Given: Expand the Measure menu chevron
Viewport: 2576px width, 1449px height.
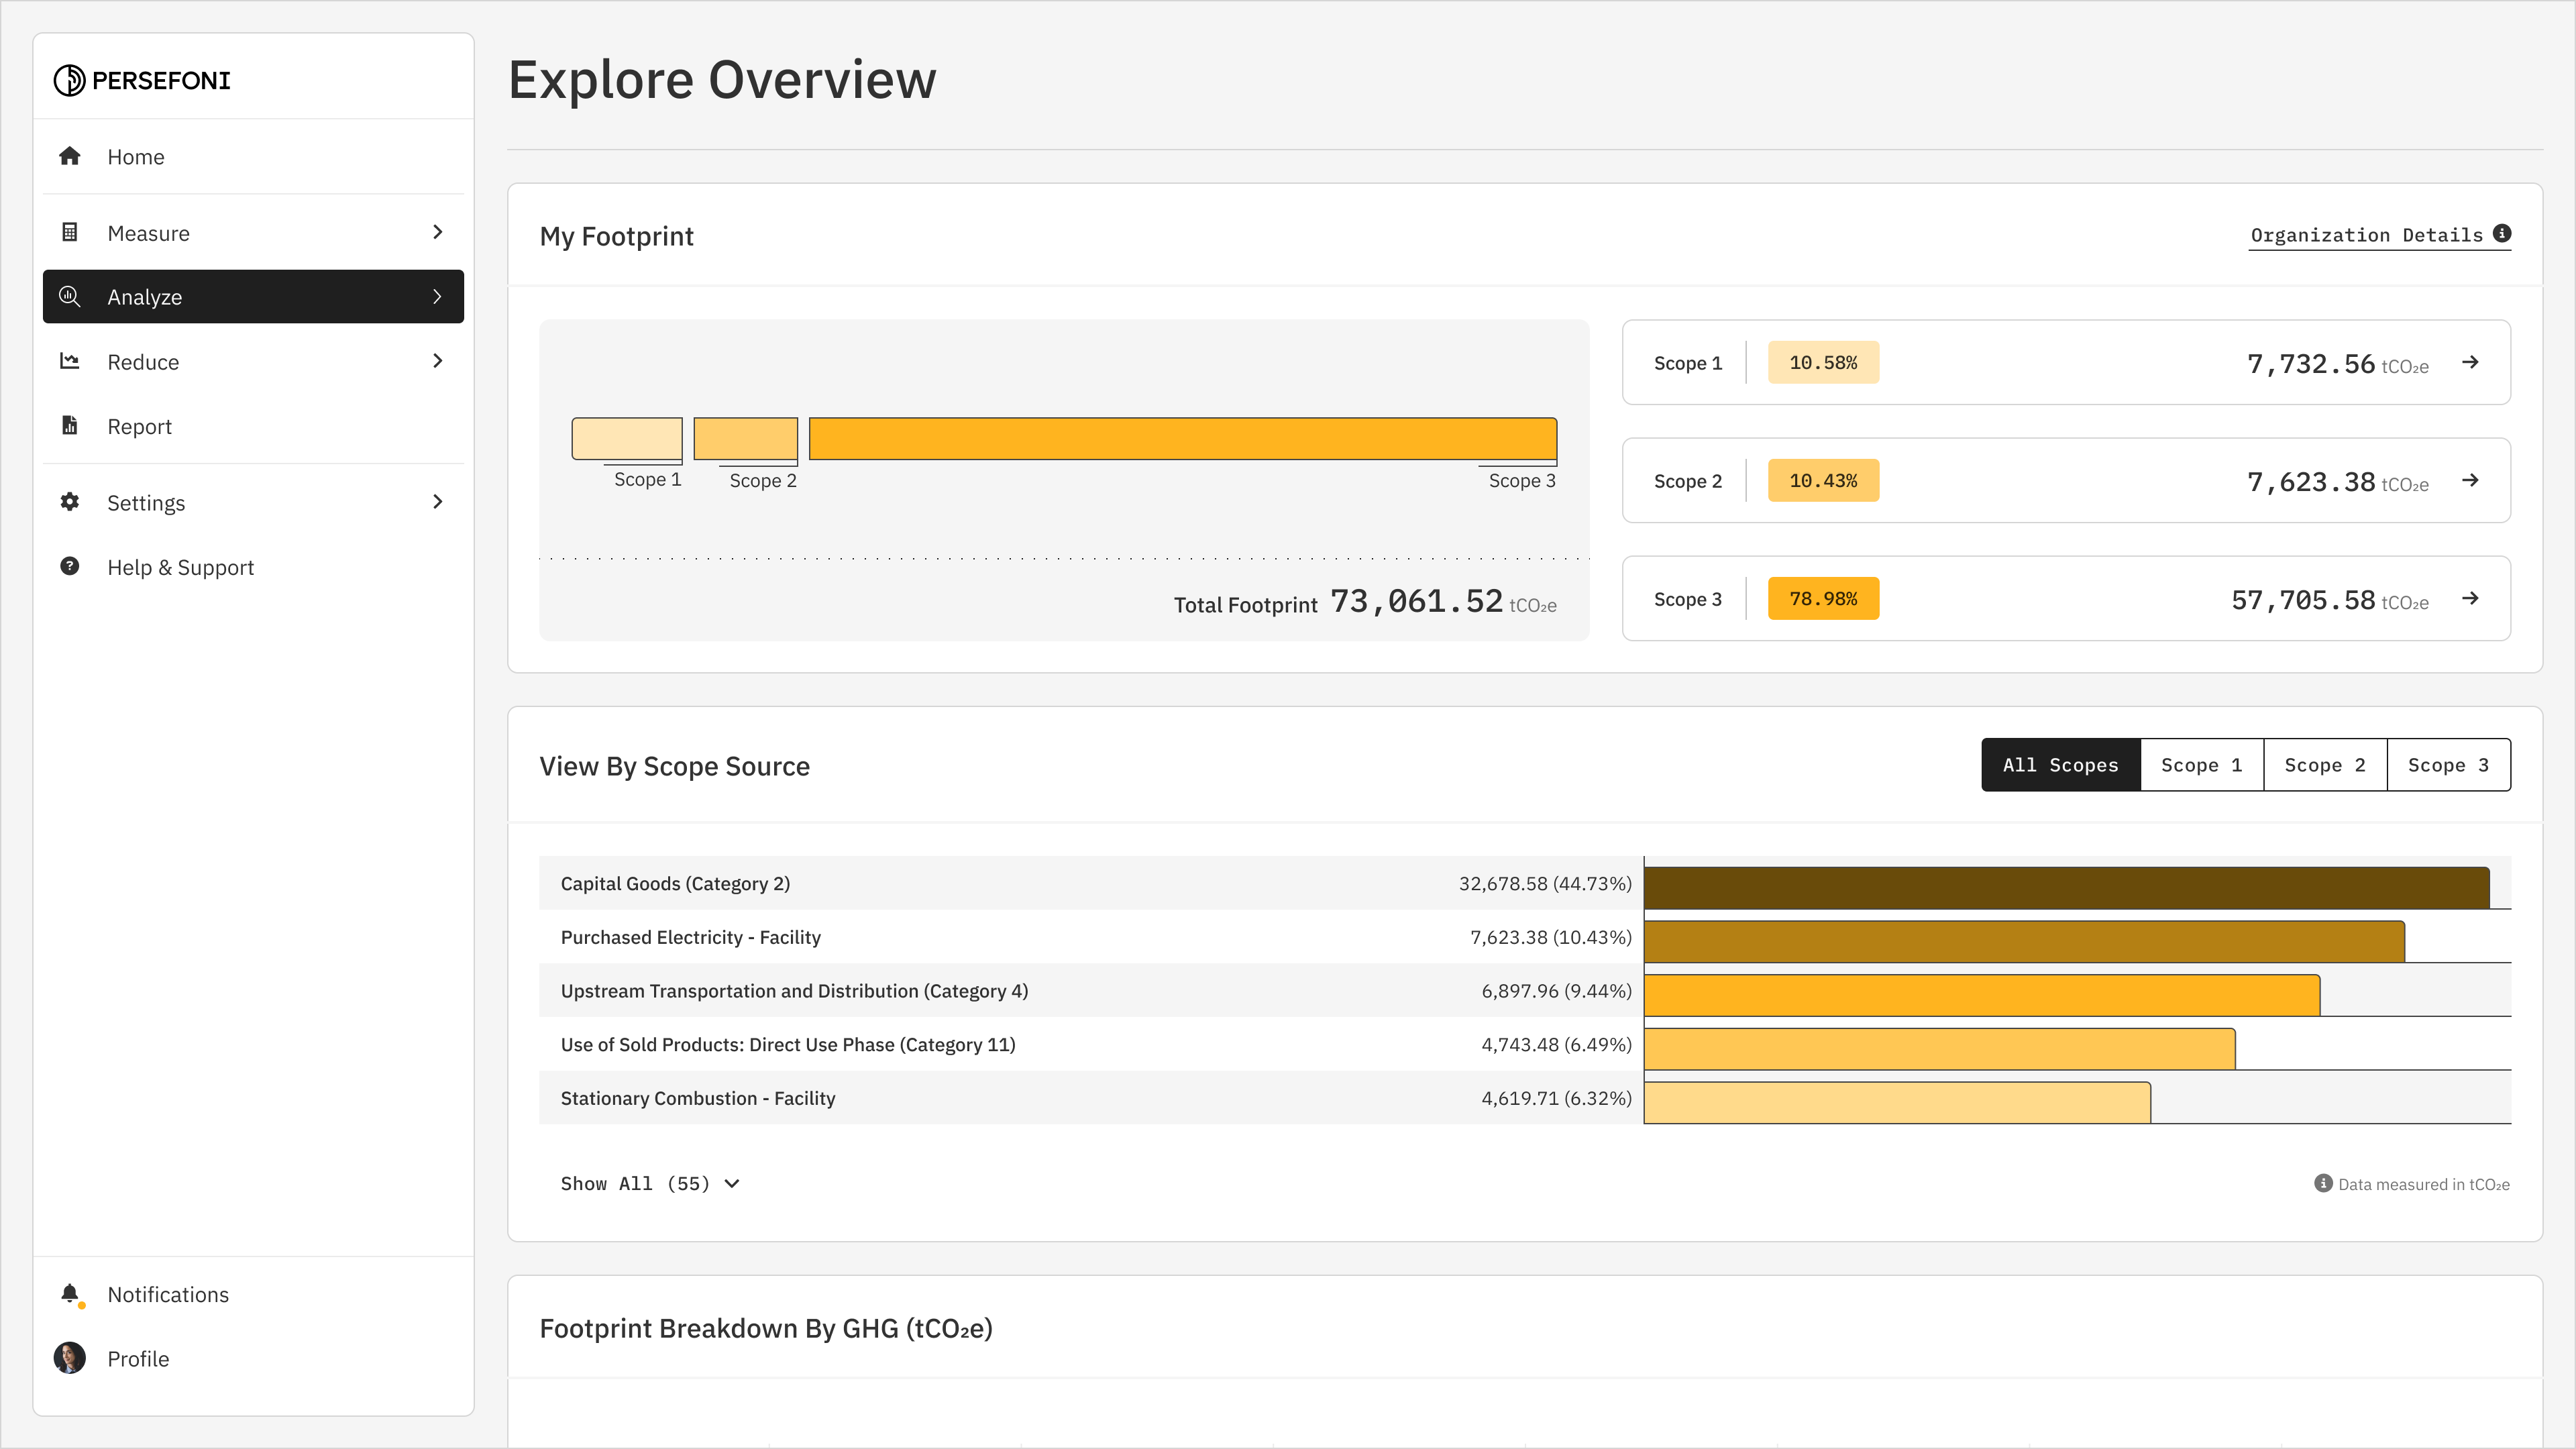Looking at the screenshot, I should coord(437,232).
